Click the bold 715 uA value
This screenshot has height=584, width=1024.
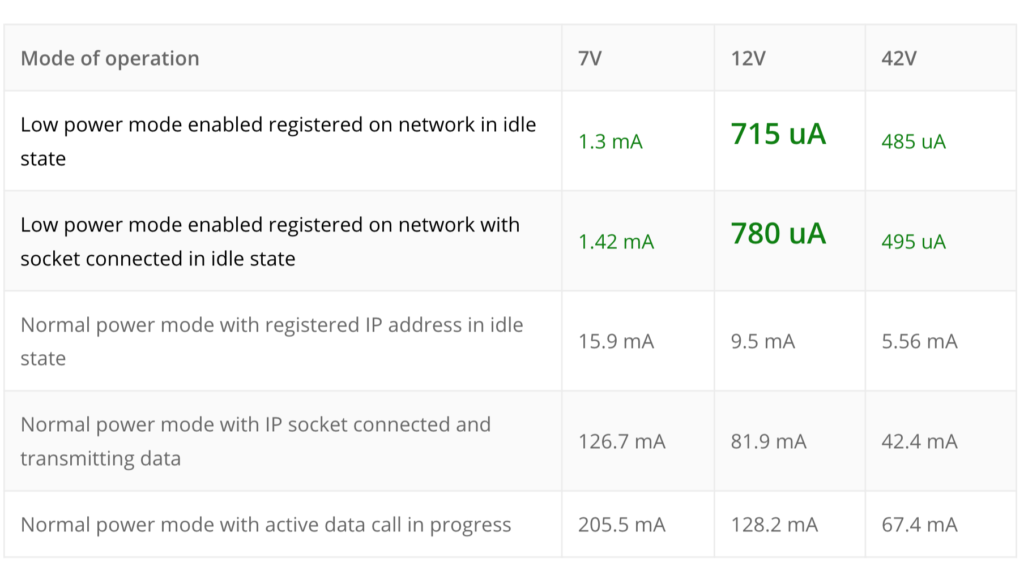point(778,133)
